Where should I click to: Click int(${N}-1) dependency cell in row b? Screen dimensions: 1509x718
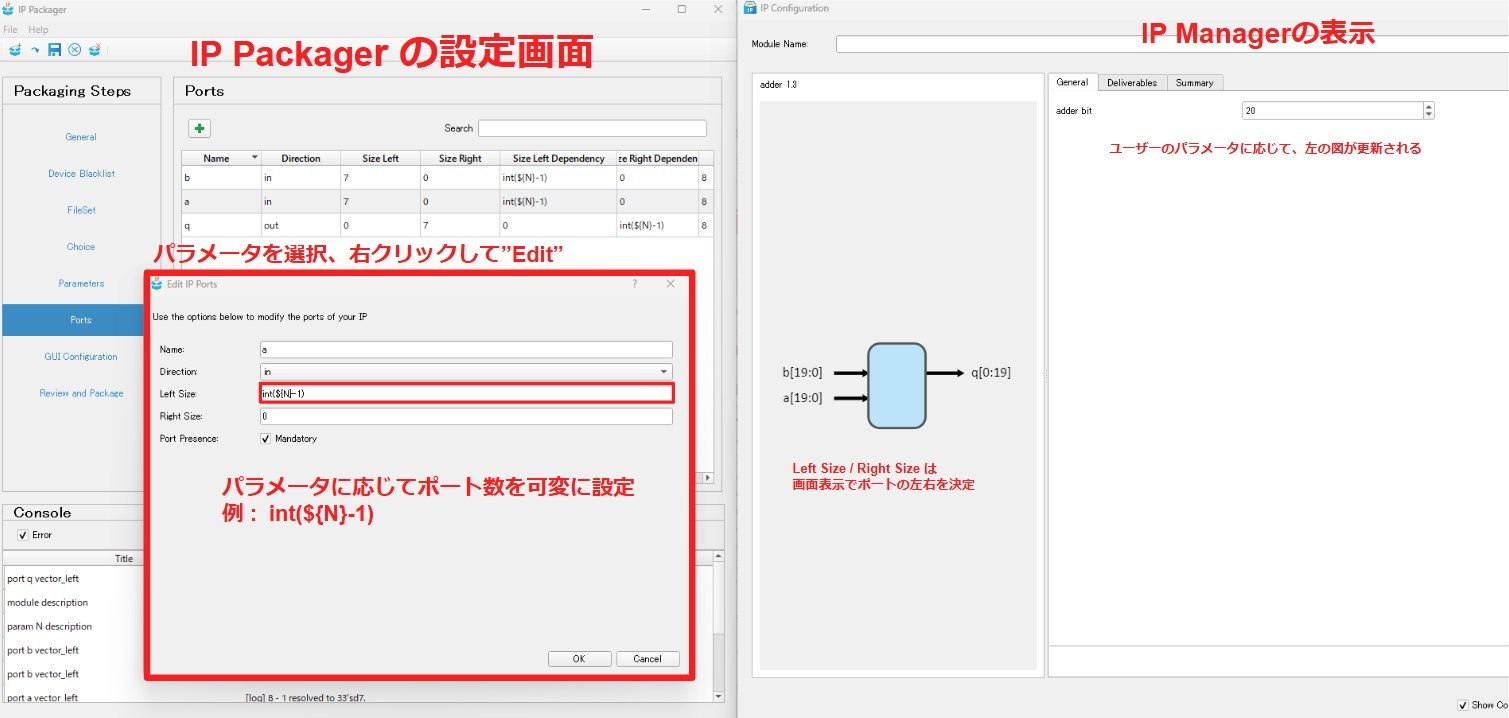click(558, 177)
